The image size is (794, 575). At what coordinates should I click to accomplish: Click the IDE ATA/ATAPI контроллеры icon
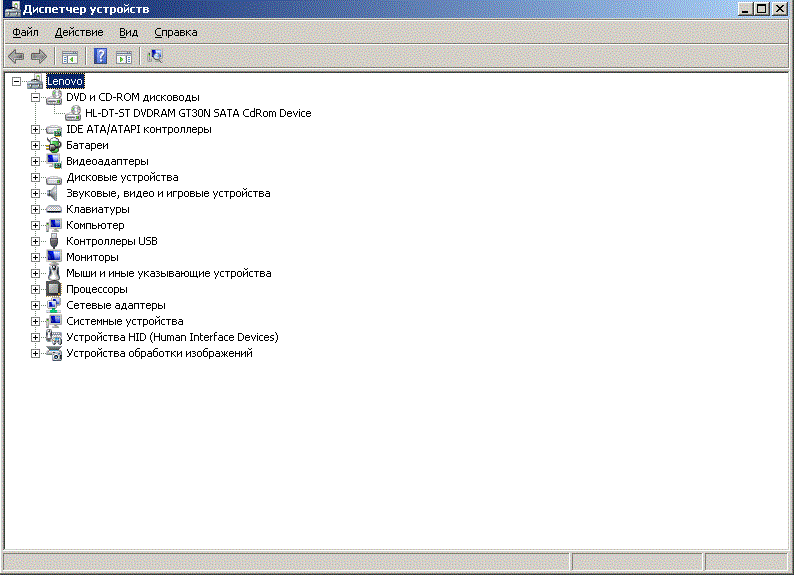pos(54,130)
